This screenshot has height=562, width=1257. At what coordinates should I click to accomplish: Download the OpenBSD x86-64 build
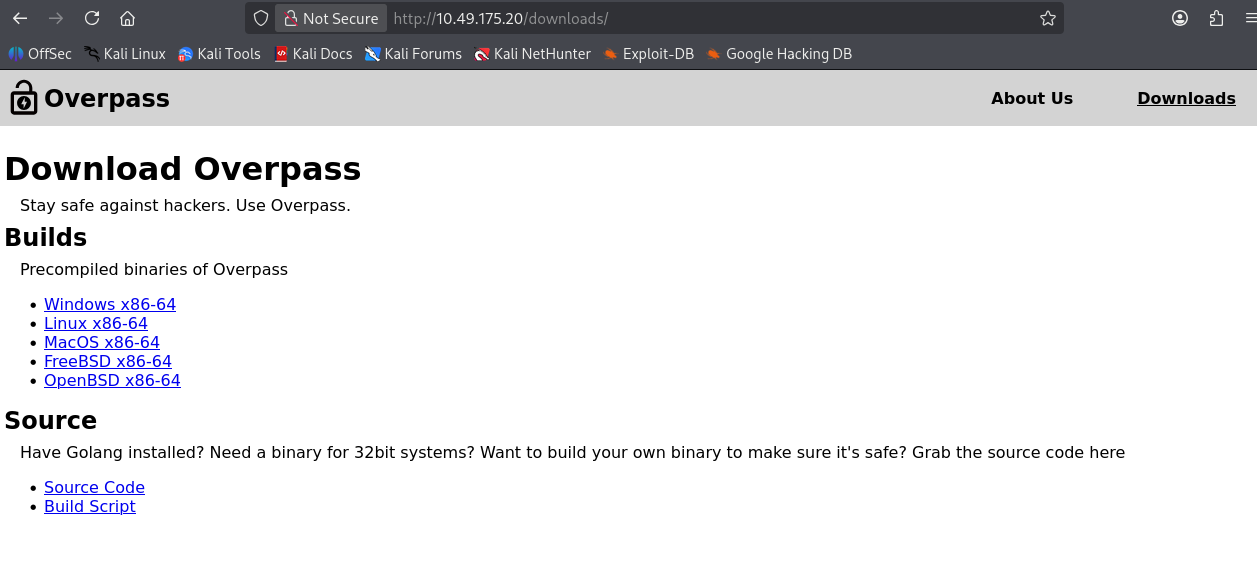(x=112, y=380)
